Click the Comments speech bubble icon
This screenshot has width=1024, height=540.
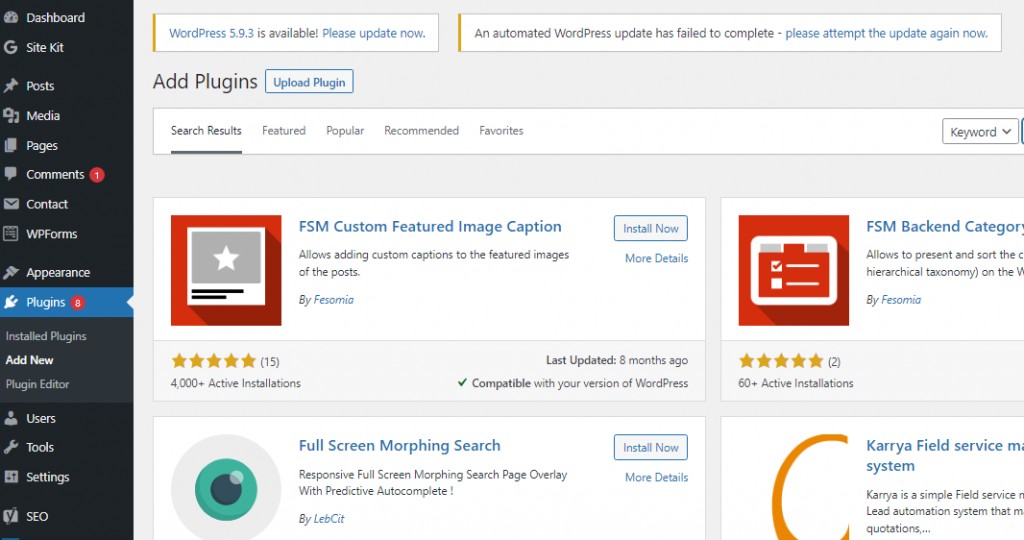[11, 174]
